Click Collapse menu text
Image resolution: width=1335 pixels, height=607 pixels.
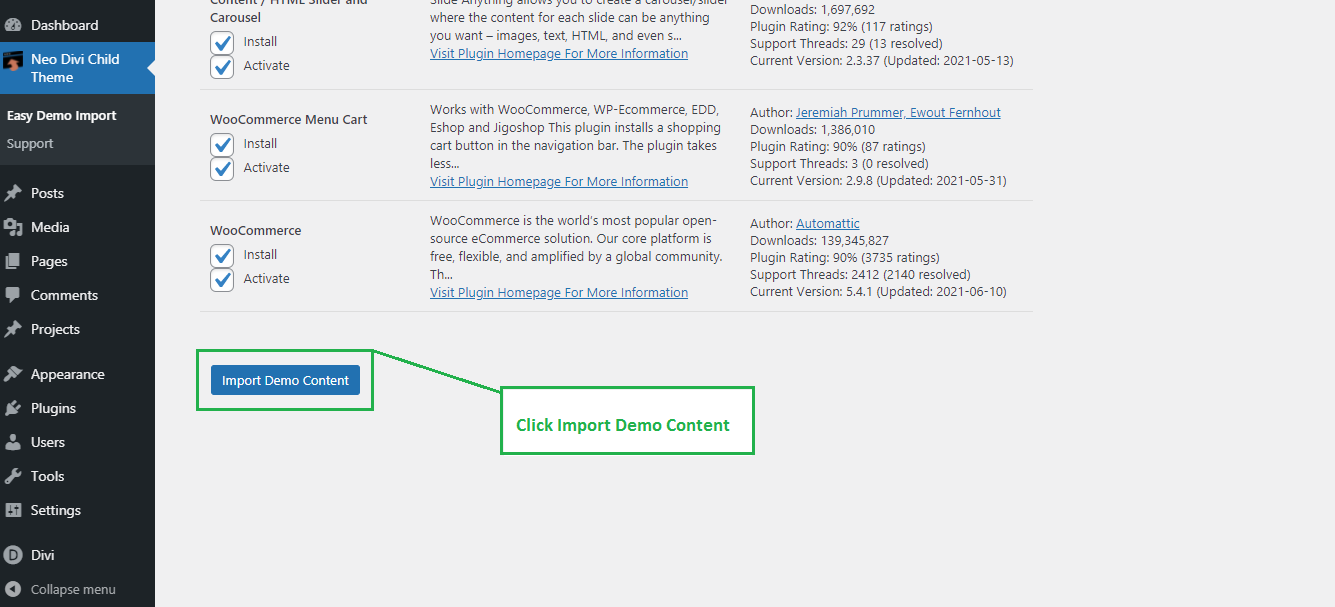tap(73, 589)
